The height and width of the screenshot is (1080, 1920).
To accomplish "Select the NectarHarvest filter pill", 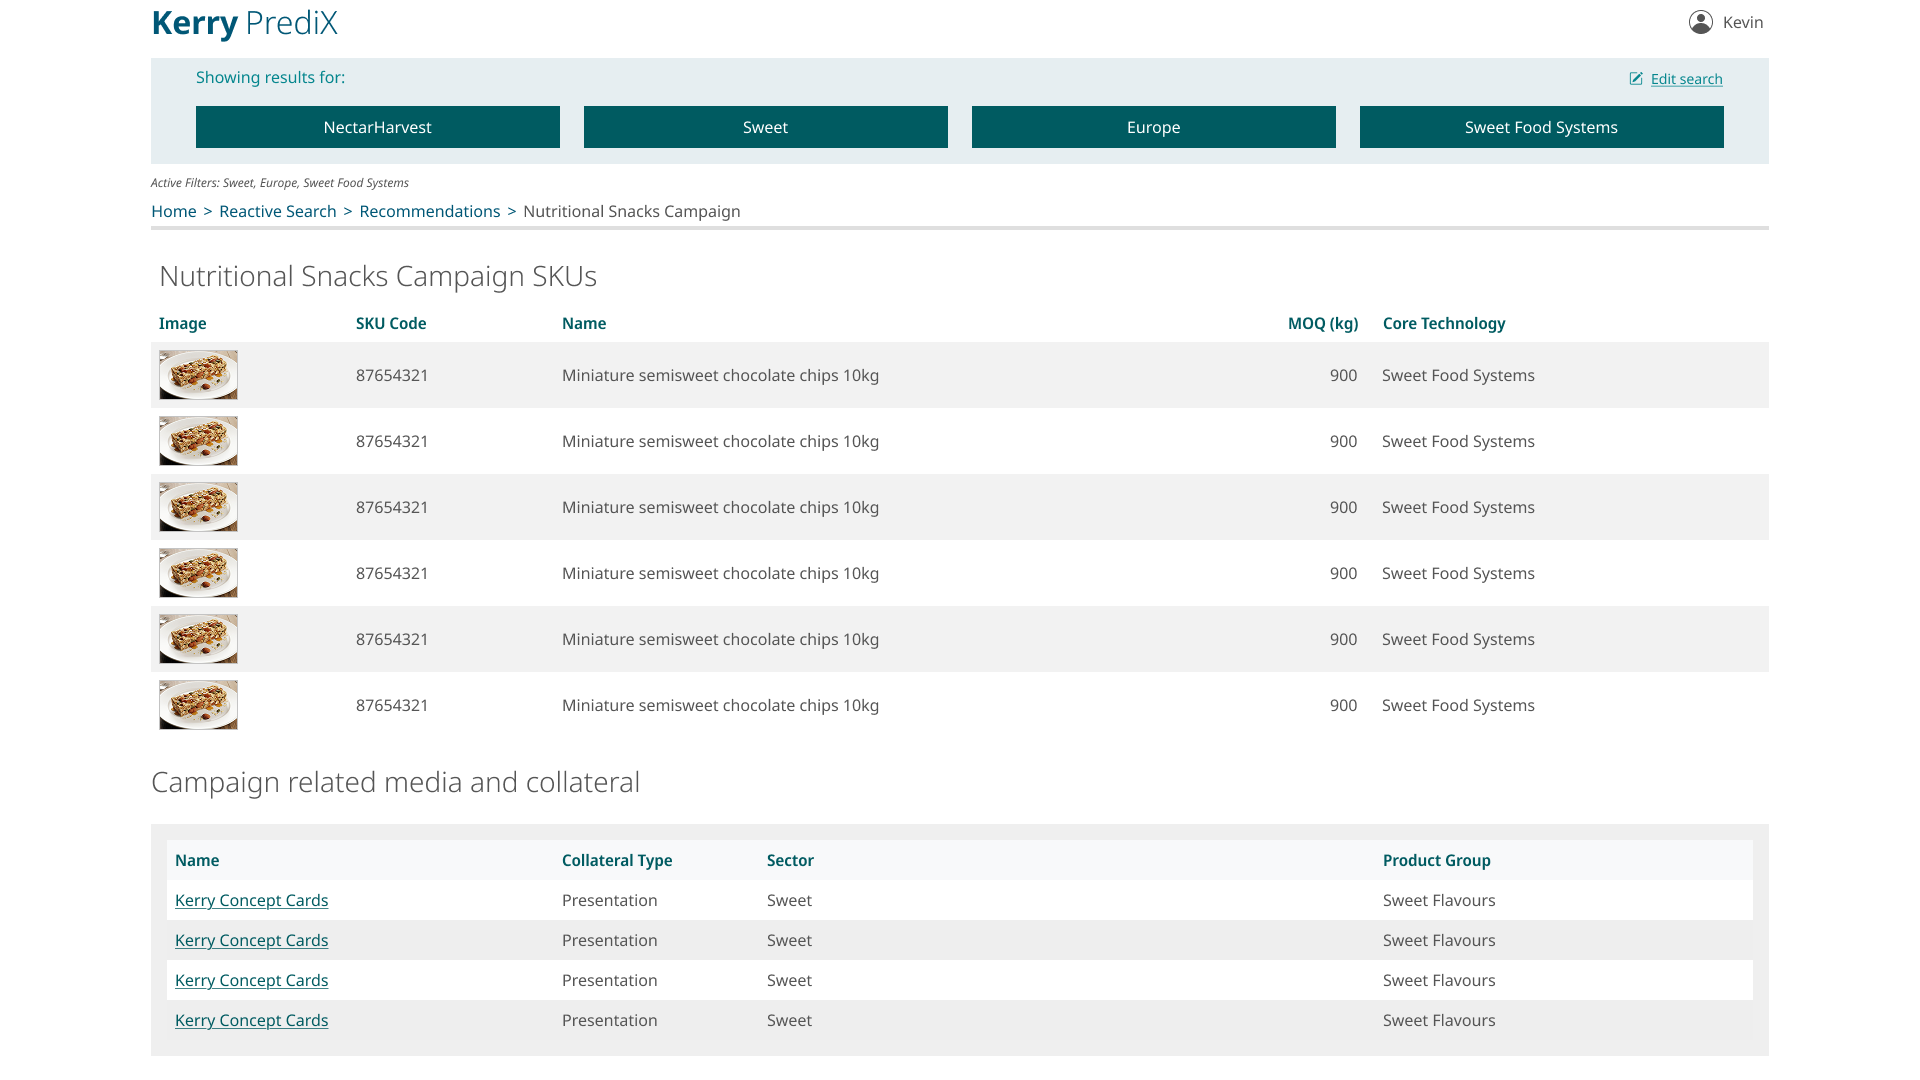I will pos(377,127).
